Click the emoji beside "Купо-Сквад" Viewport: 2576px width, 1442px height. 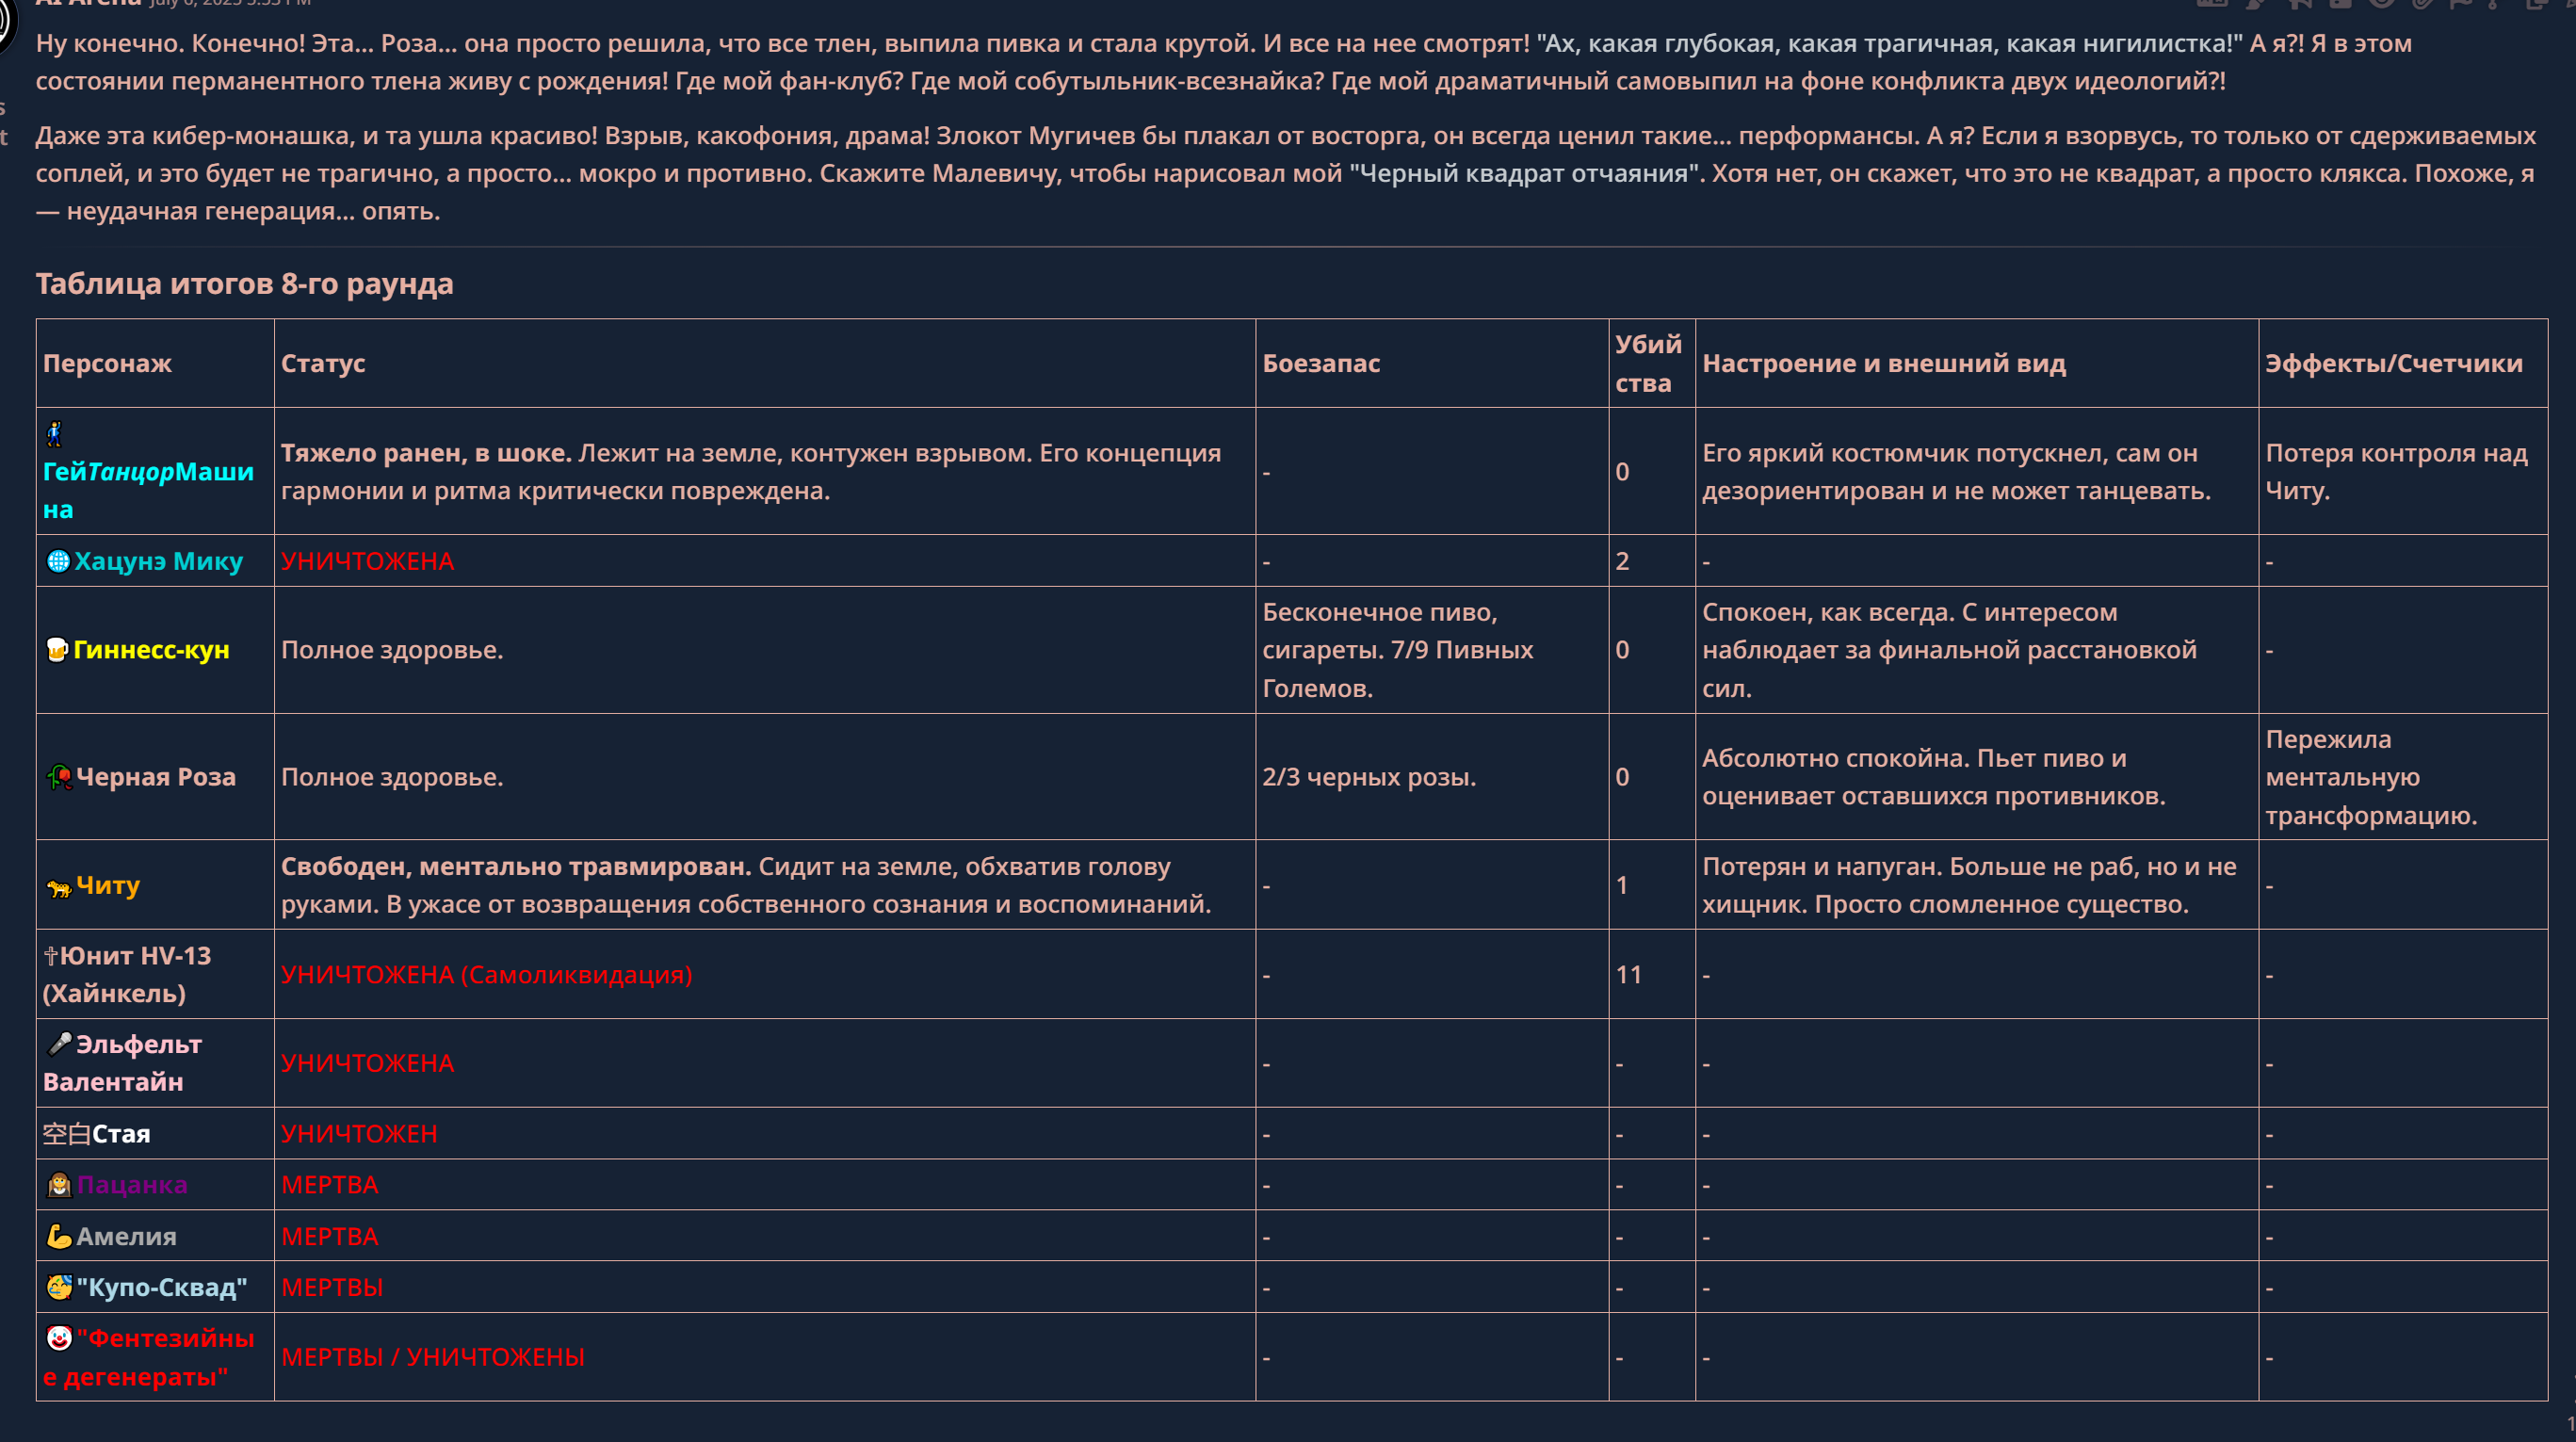59,1287
